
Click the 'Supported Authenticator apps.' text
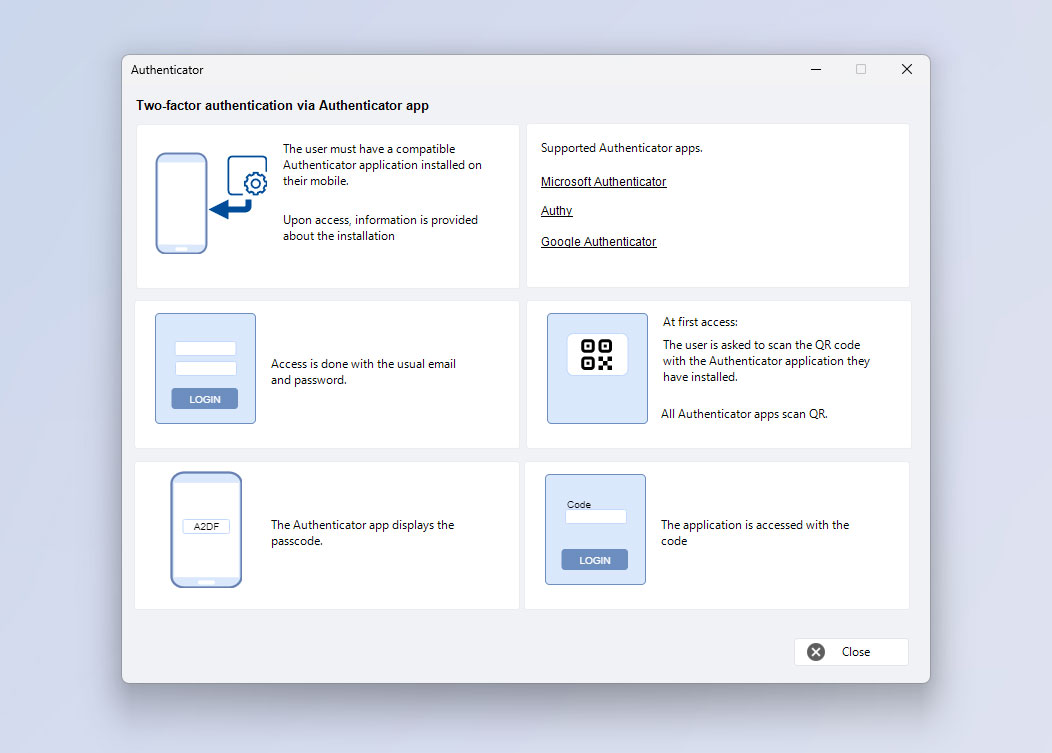click(x=622, y=148)
